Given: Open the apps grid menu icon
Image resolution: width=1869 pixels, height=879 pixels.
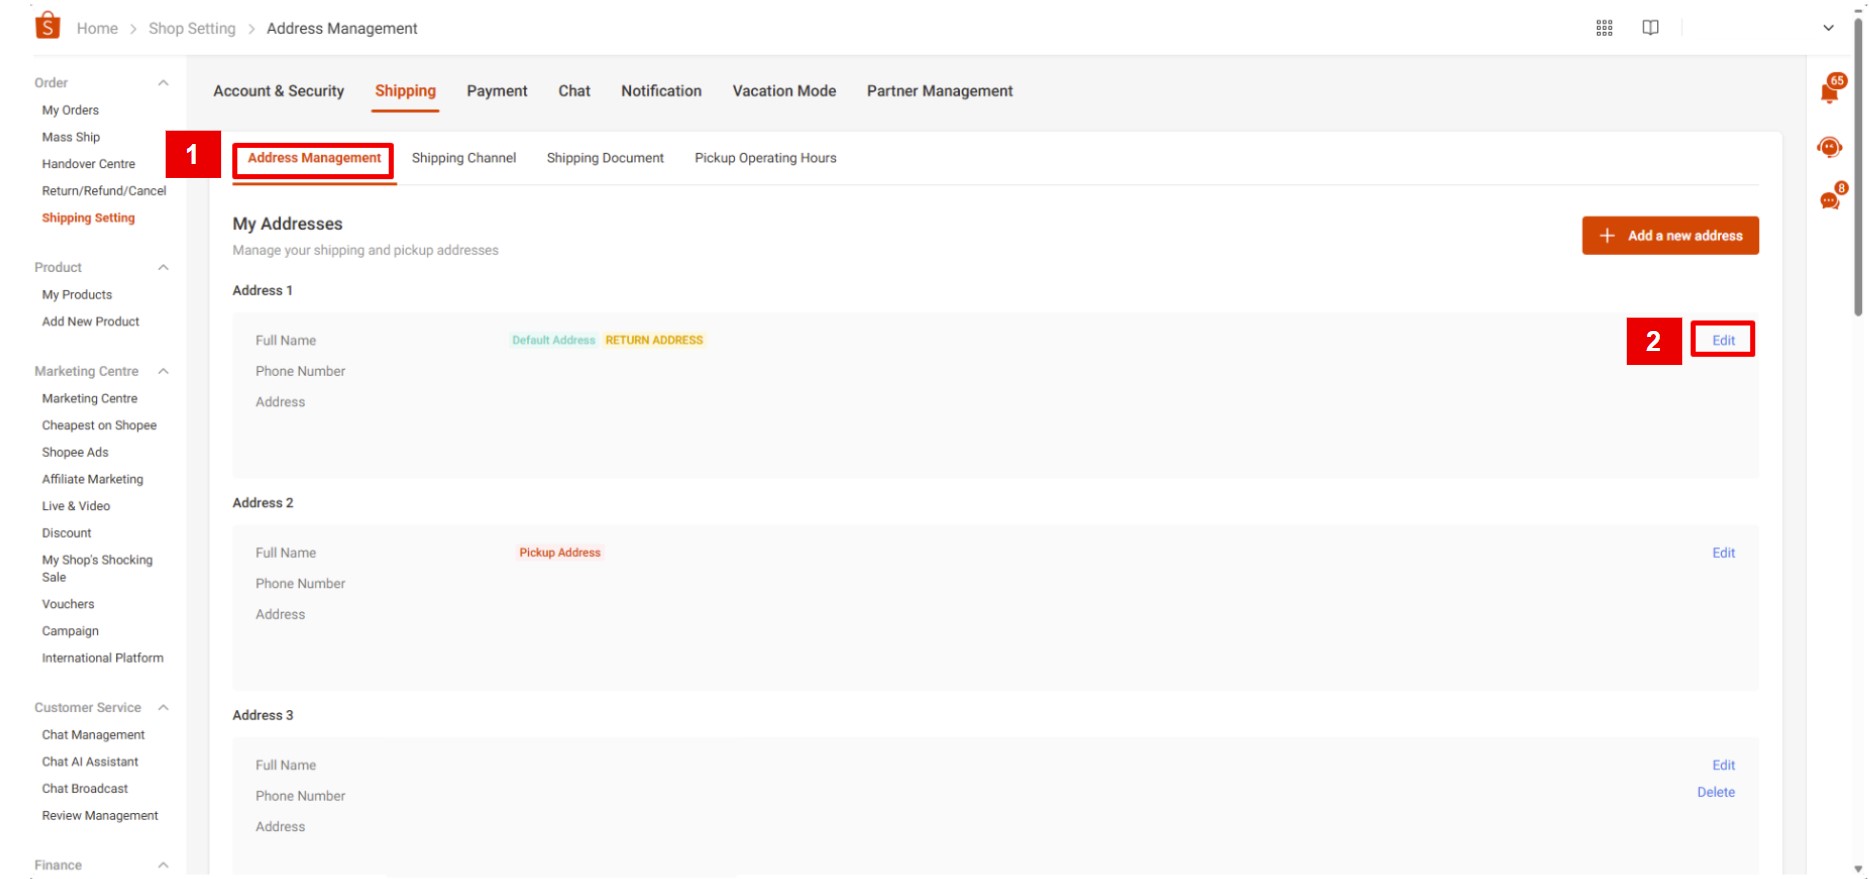Looking at the screenshot, I should pyautogui.click(x=1604, y=28).
